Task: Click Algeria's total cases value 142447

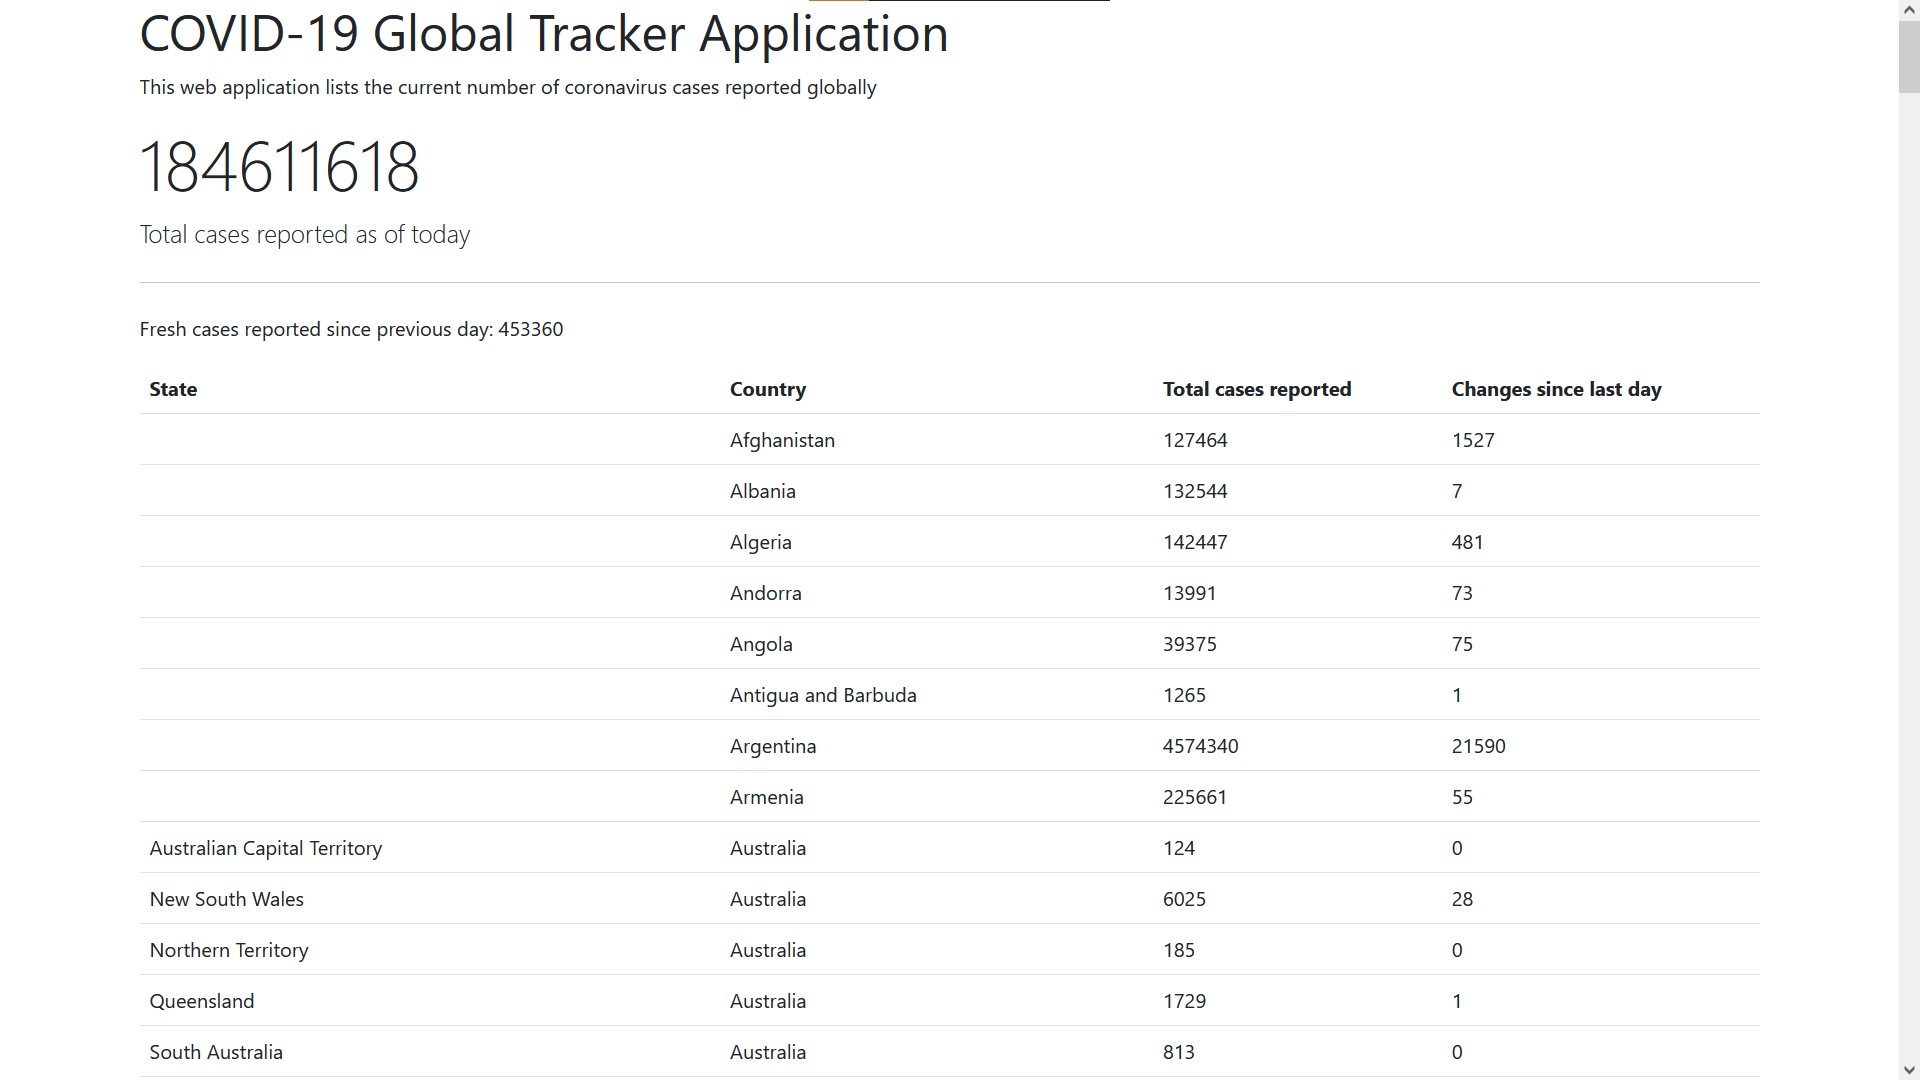Action: click(x=1194, y=542)
